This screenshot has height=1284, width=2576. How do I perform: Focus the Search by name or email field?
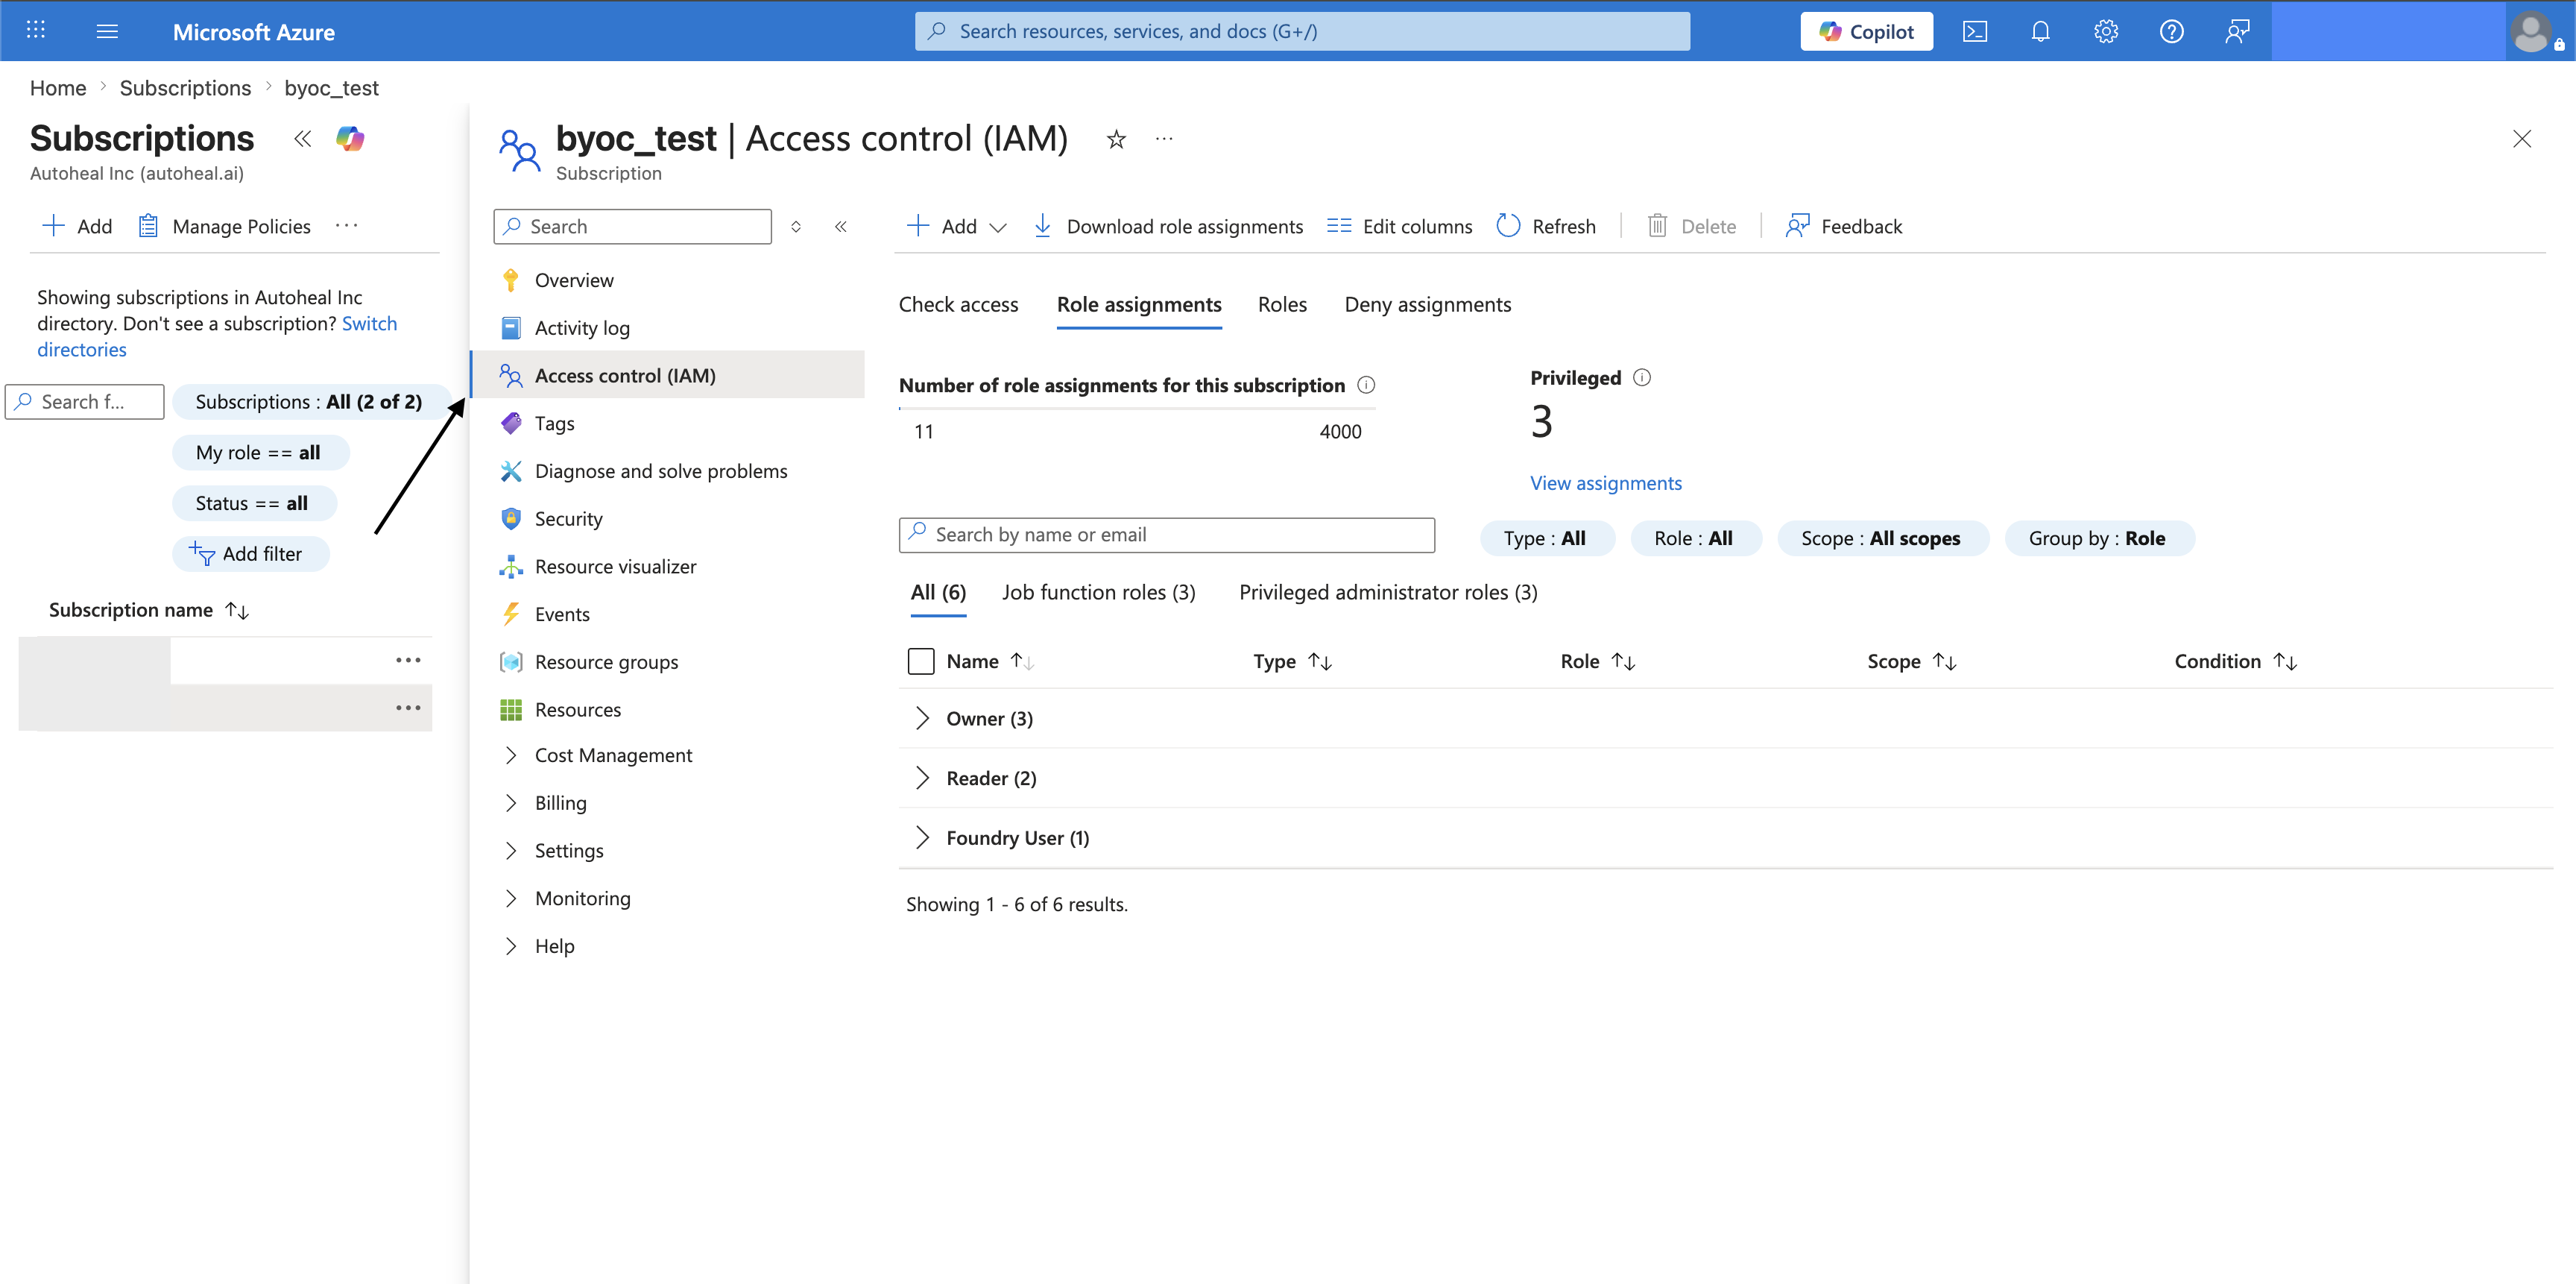point(1166,535)
